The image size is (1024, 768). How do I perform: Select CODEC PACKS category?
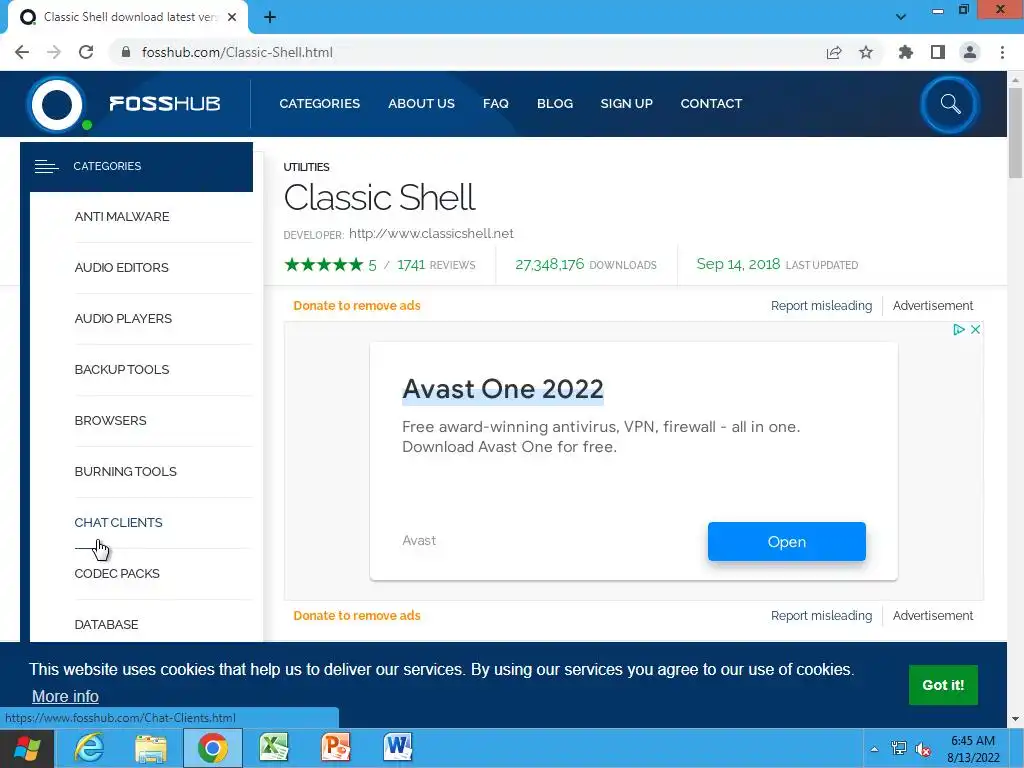[x=117, y=573]
